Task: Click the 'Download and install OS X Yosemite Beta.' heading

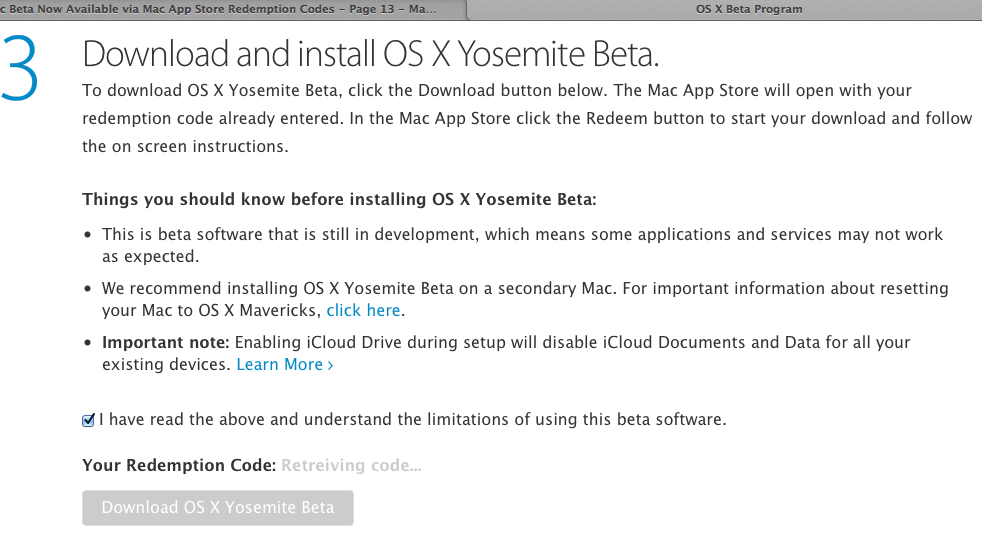Action: [371, 54]
